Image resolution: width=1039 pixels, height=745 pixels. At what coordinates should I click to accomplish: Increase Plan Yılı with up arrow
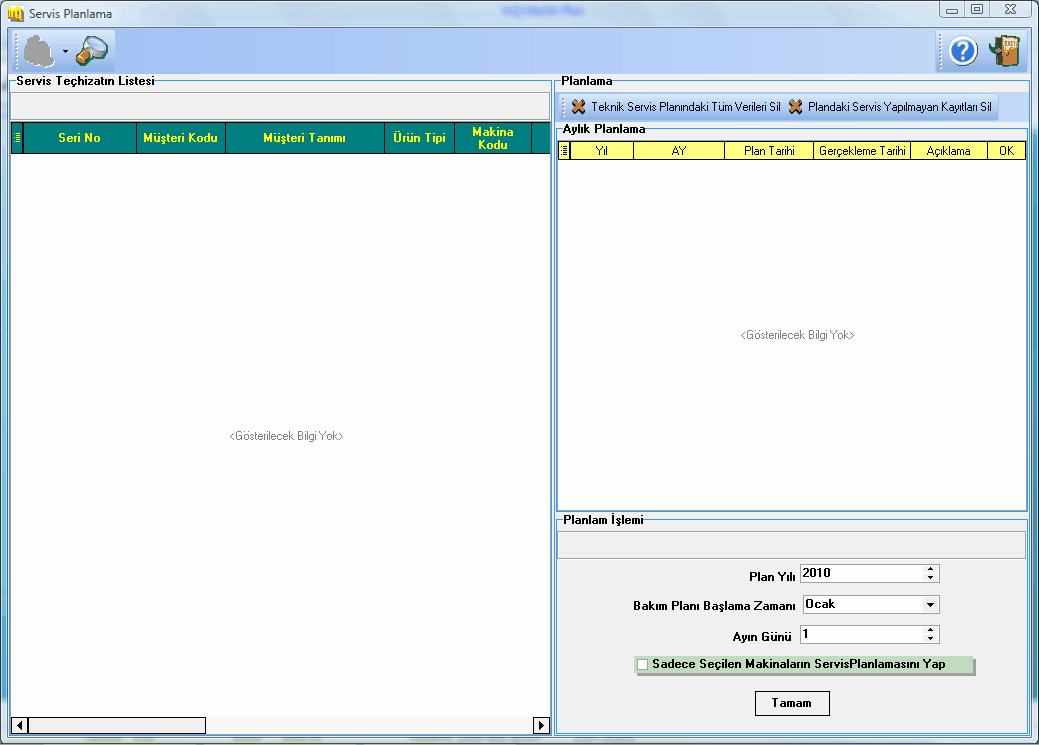[x=930, y=569]
